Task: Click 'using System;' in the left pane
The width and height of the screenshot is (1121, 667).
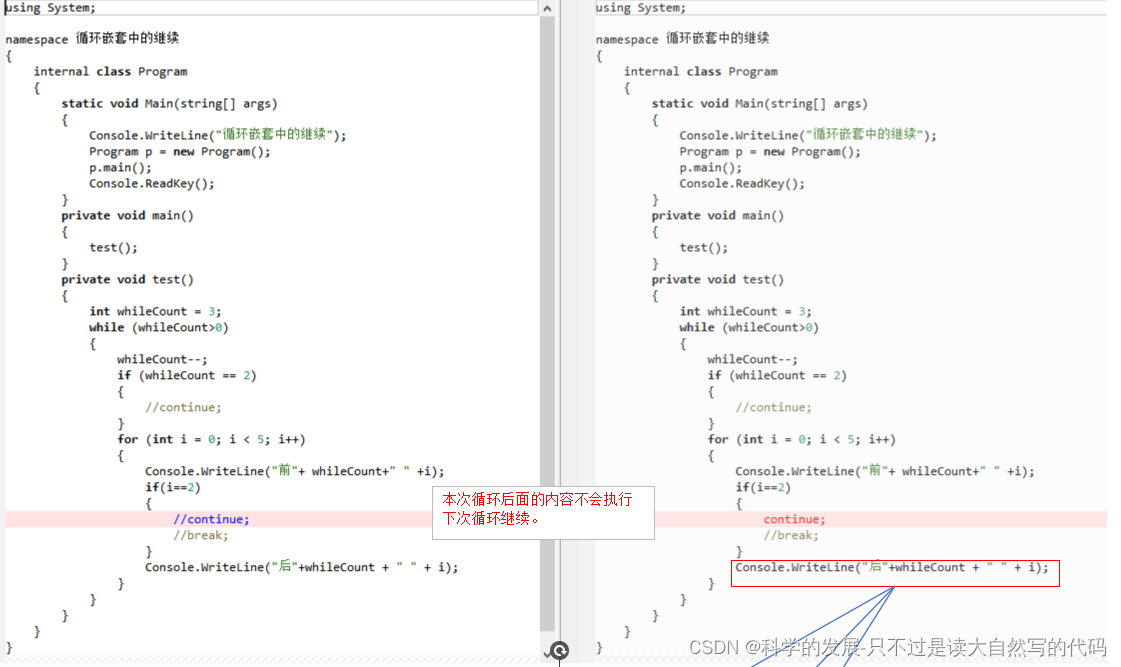Action: (x=50, y=8)
